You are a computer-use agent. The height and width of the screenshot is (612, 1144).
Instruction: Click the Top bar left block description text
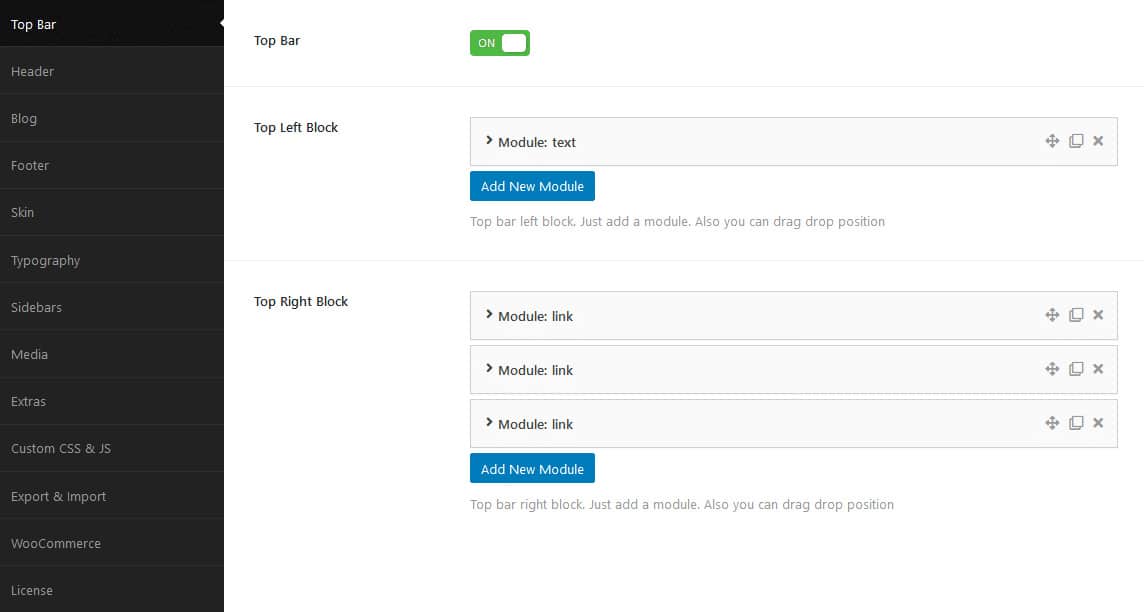pyautogui.click(x=677, y=221)
